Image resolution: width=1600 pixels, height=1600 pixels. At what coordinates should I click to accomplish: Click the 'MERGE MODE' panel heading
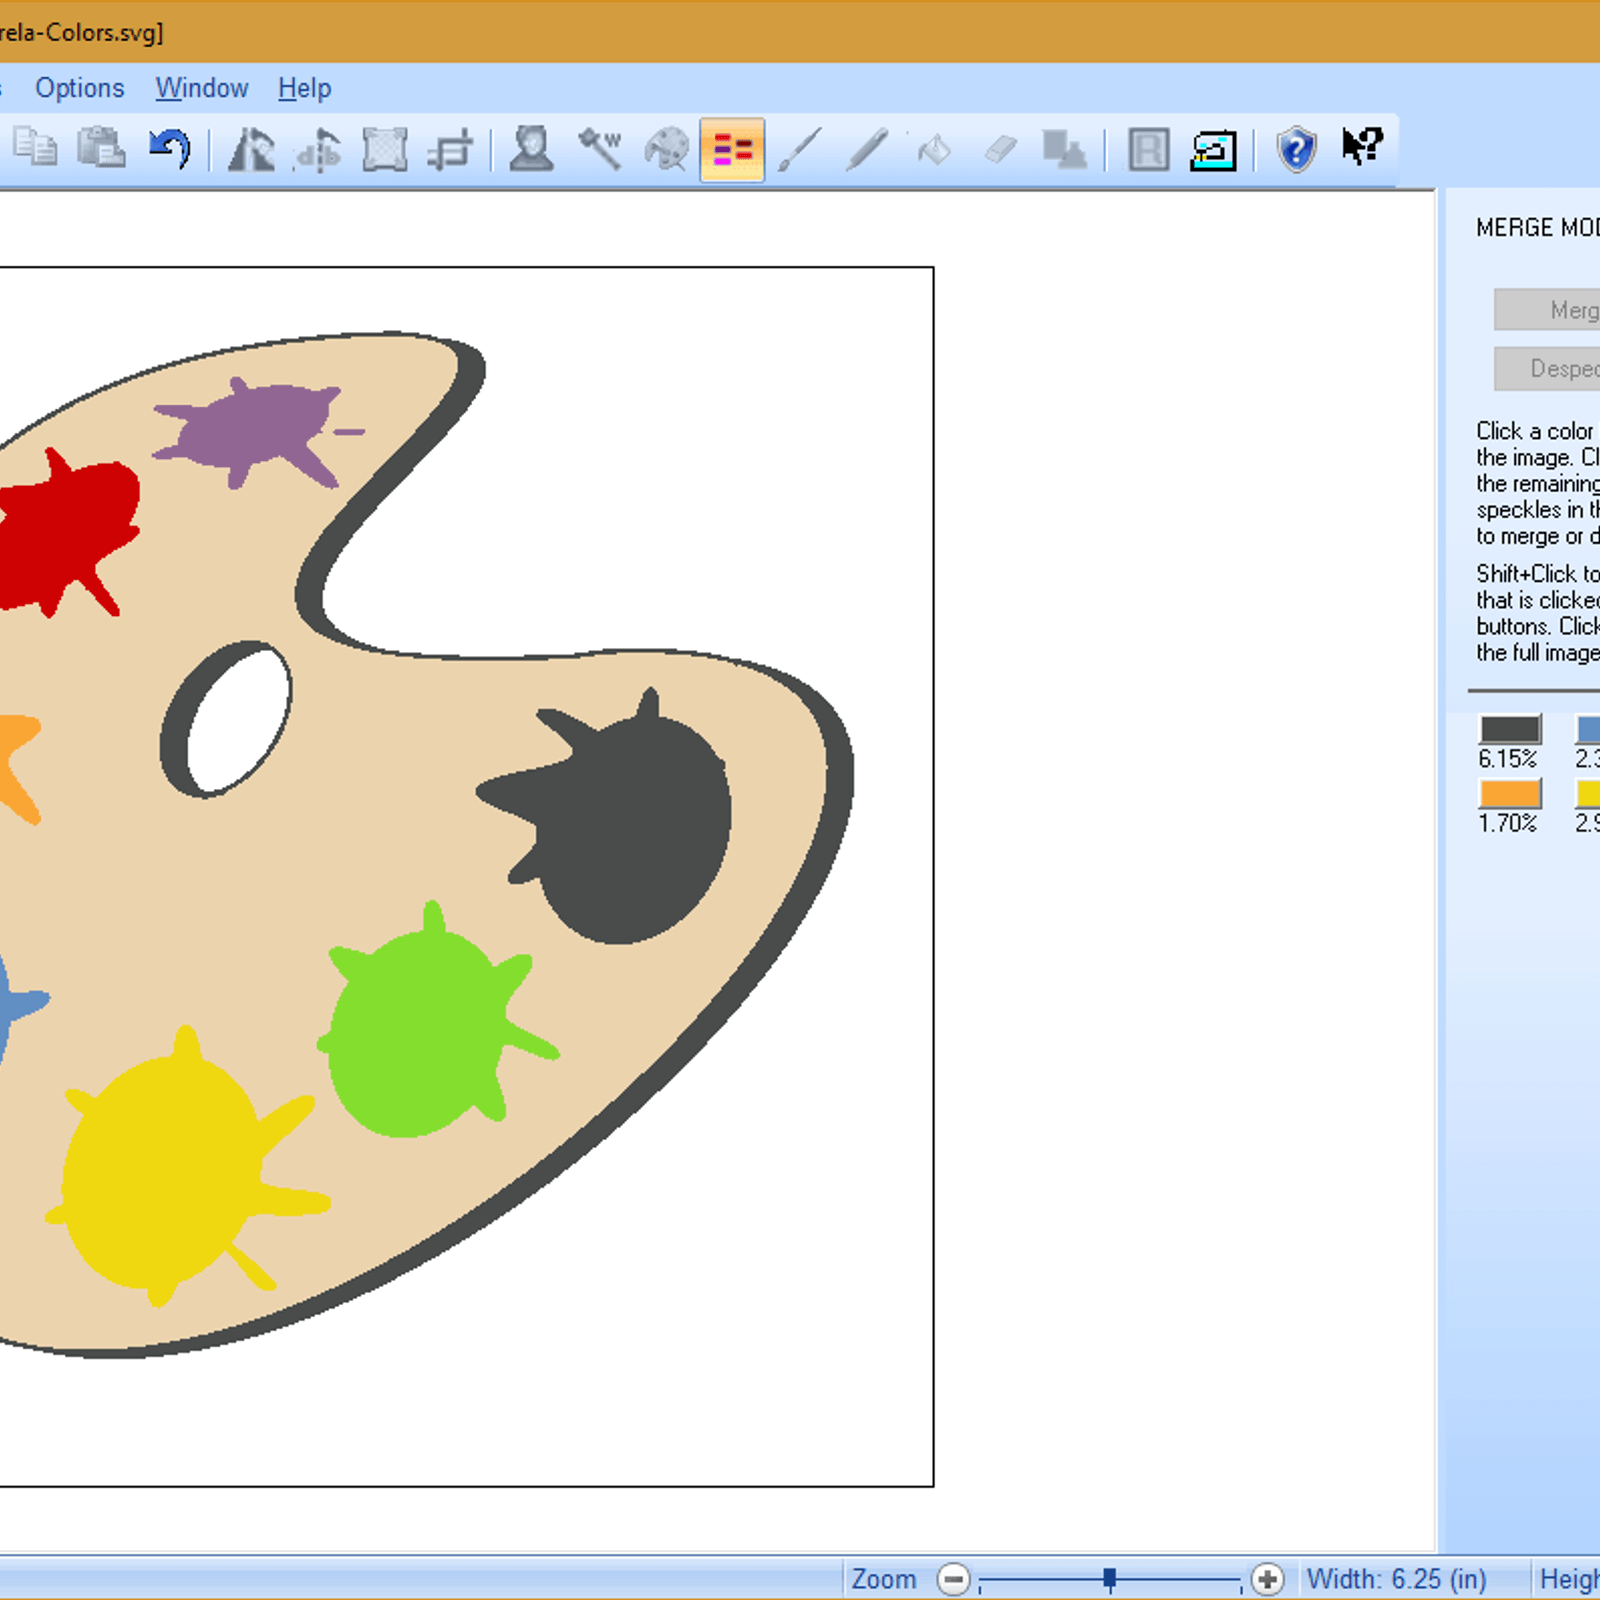click(x=1538, y=228)
